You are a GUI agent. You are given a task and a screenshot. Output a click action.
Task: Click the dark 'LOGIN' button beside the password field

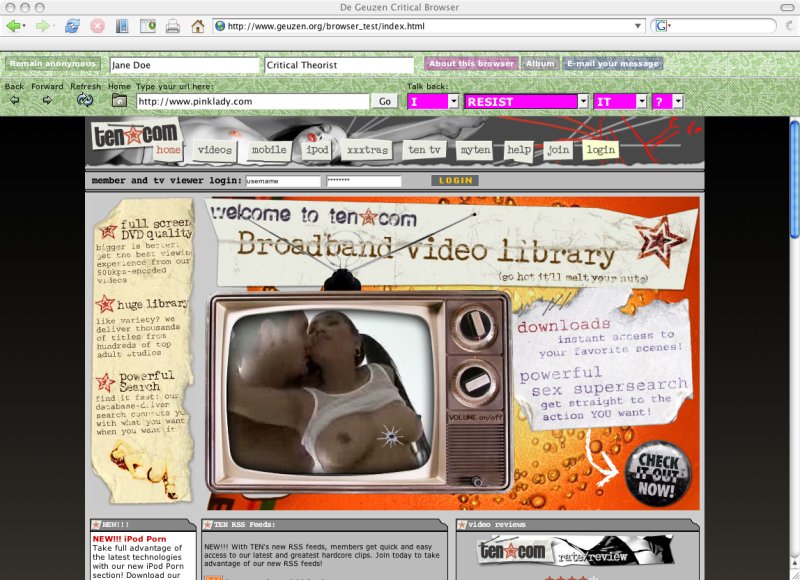tap(455, 181)
